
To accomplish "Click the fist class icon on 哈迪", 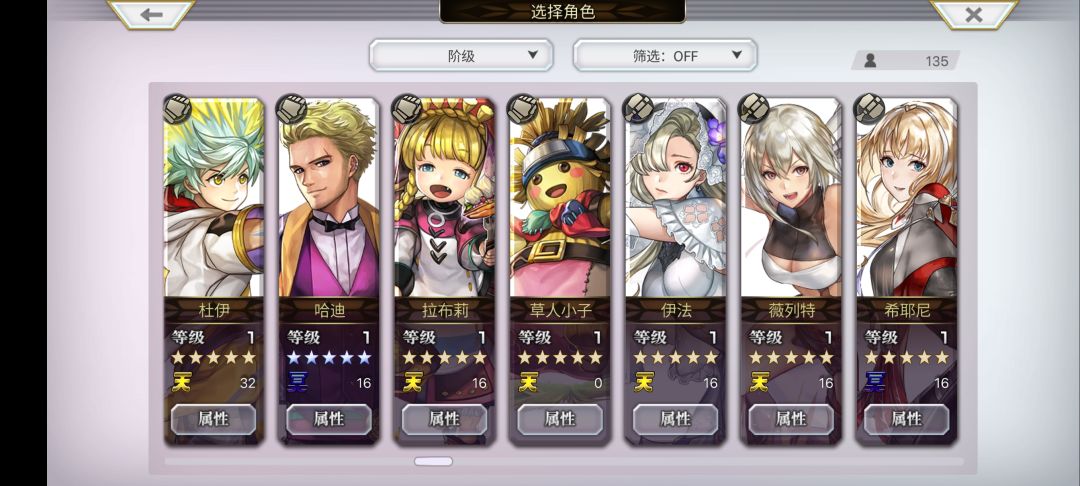I will [291, 109].
